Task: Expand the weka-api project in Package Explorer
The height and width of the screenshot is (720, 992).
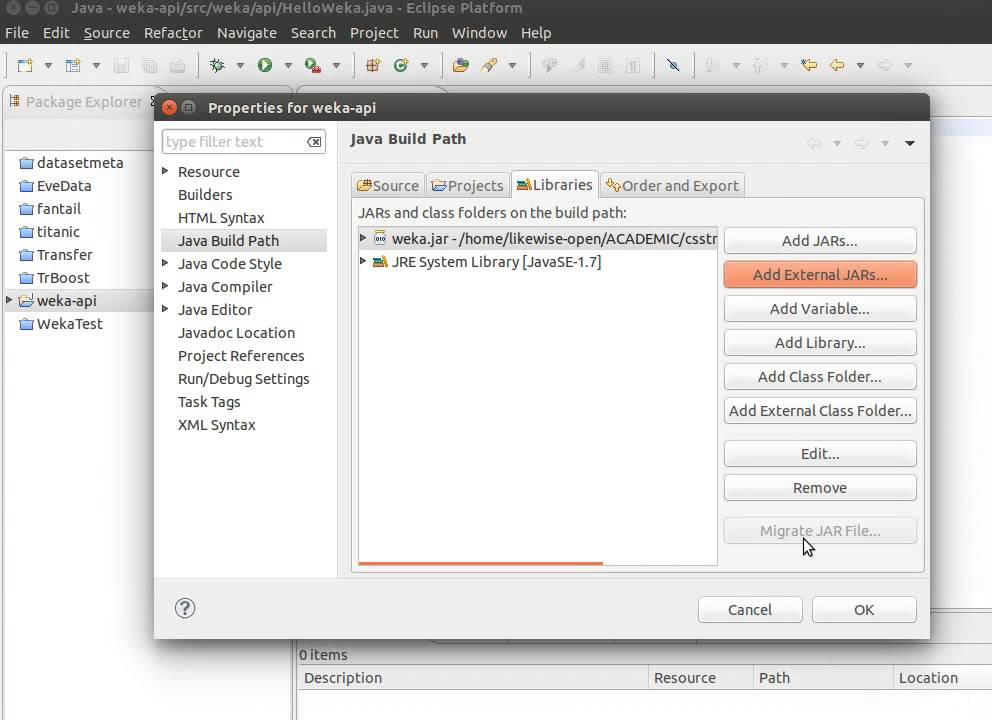Action: click(x=9, y=300)
